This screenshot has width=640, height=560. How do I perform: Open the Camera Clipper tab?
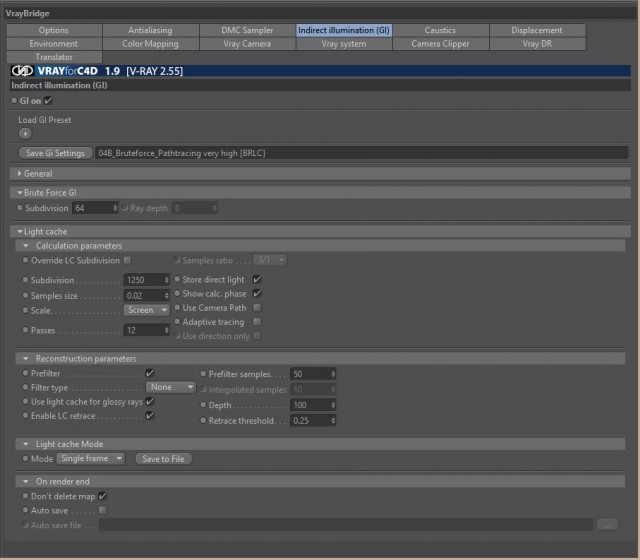[x=440, y=44]
